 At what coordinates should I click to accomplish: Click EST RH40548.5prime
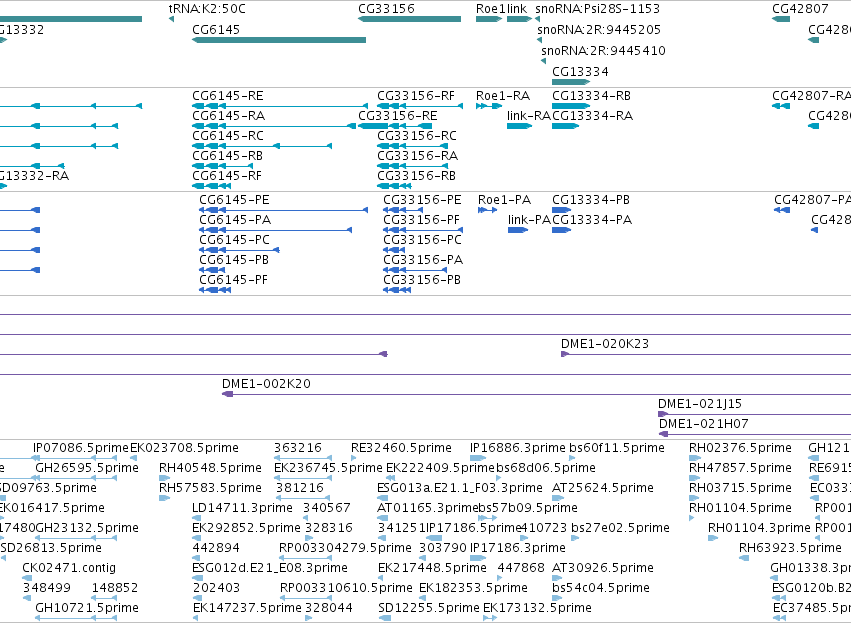pyautogui.click(x=211, y=468)
